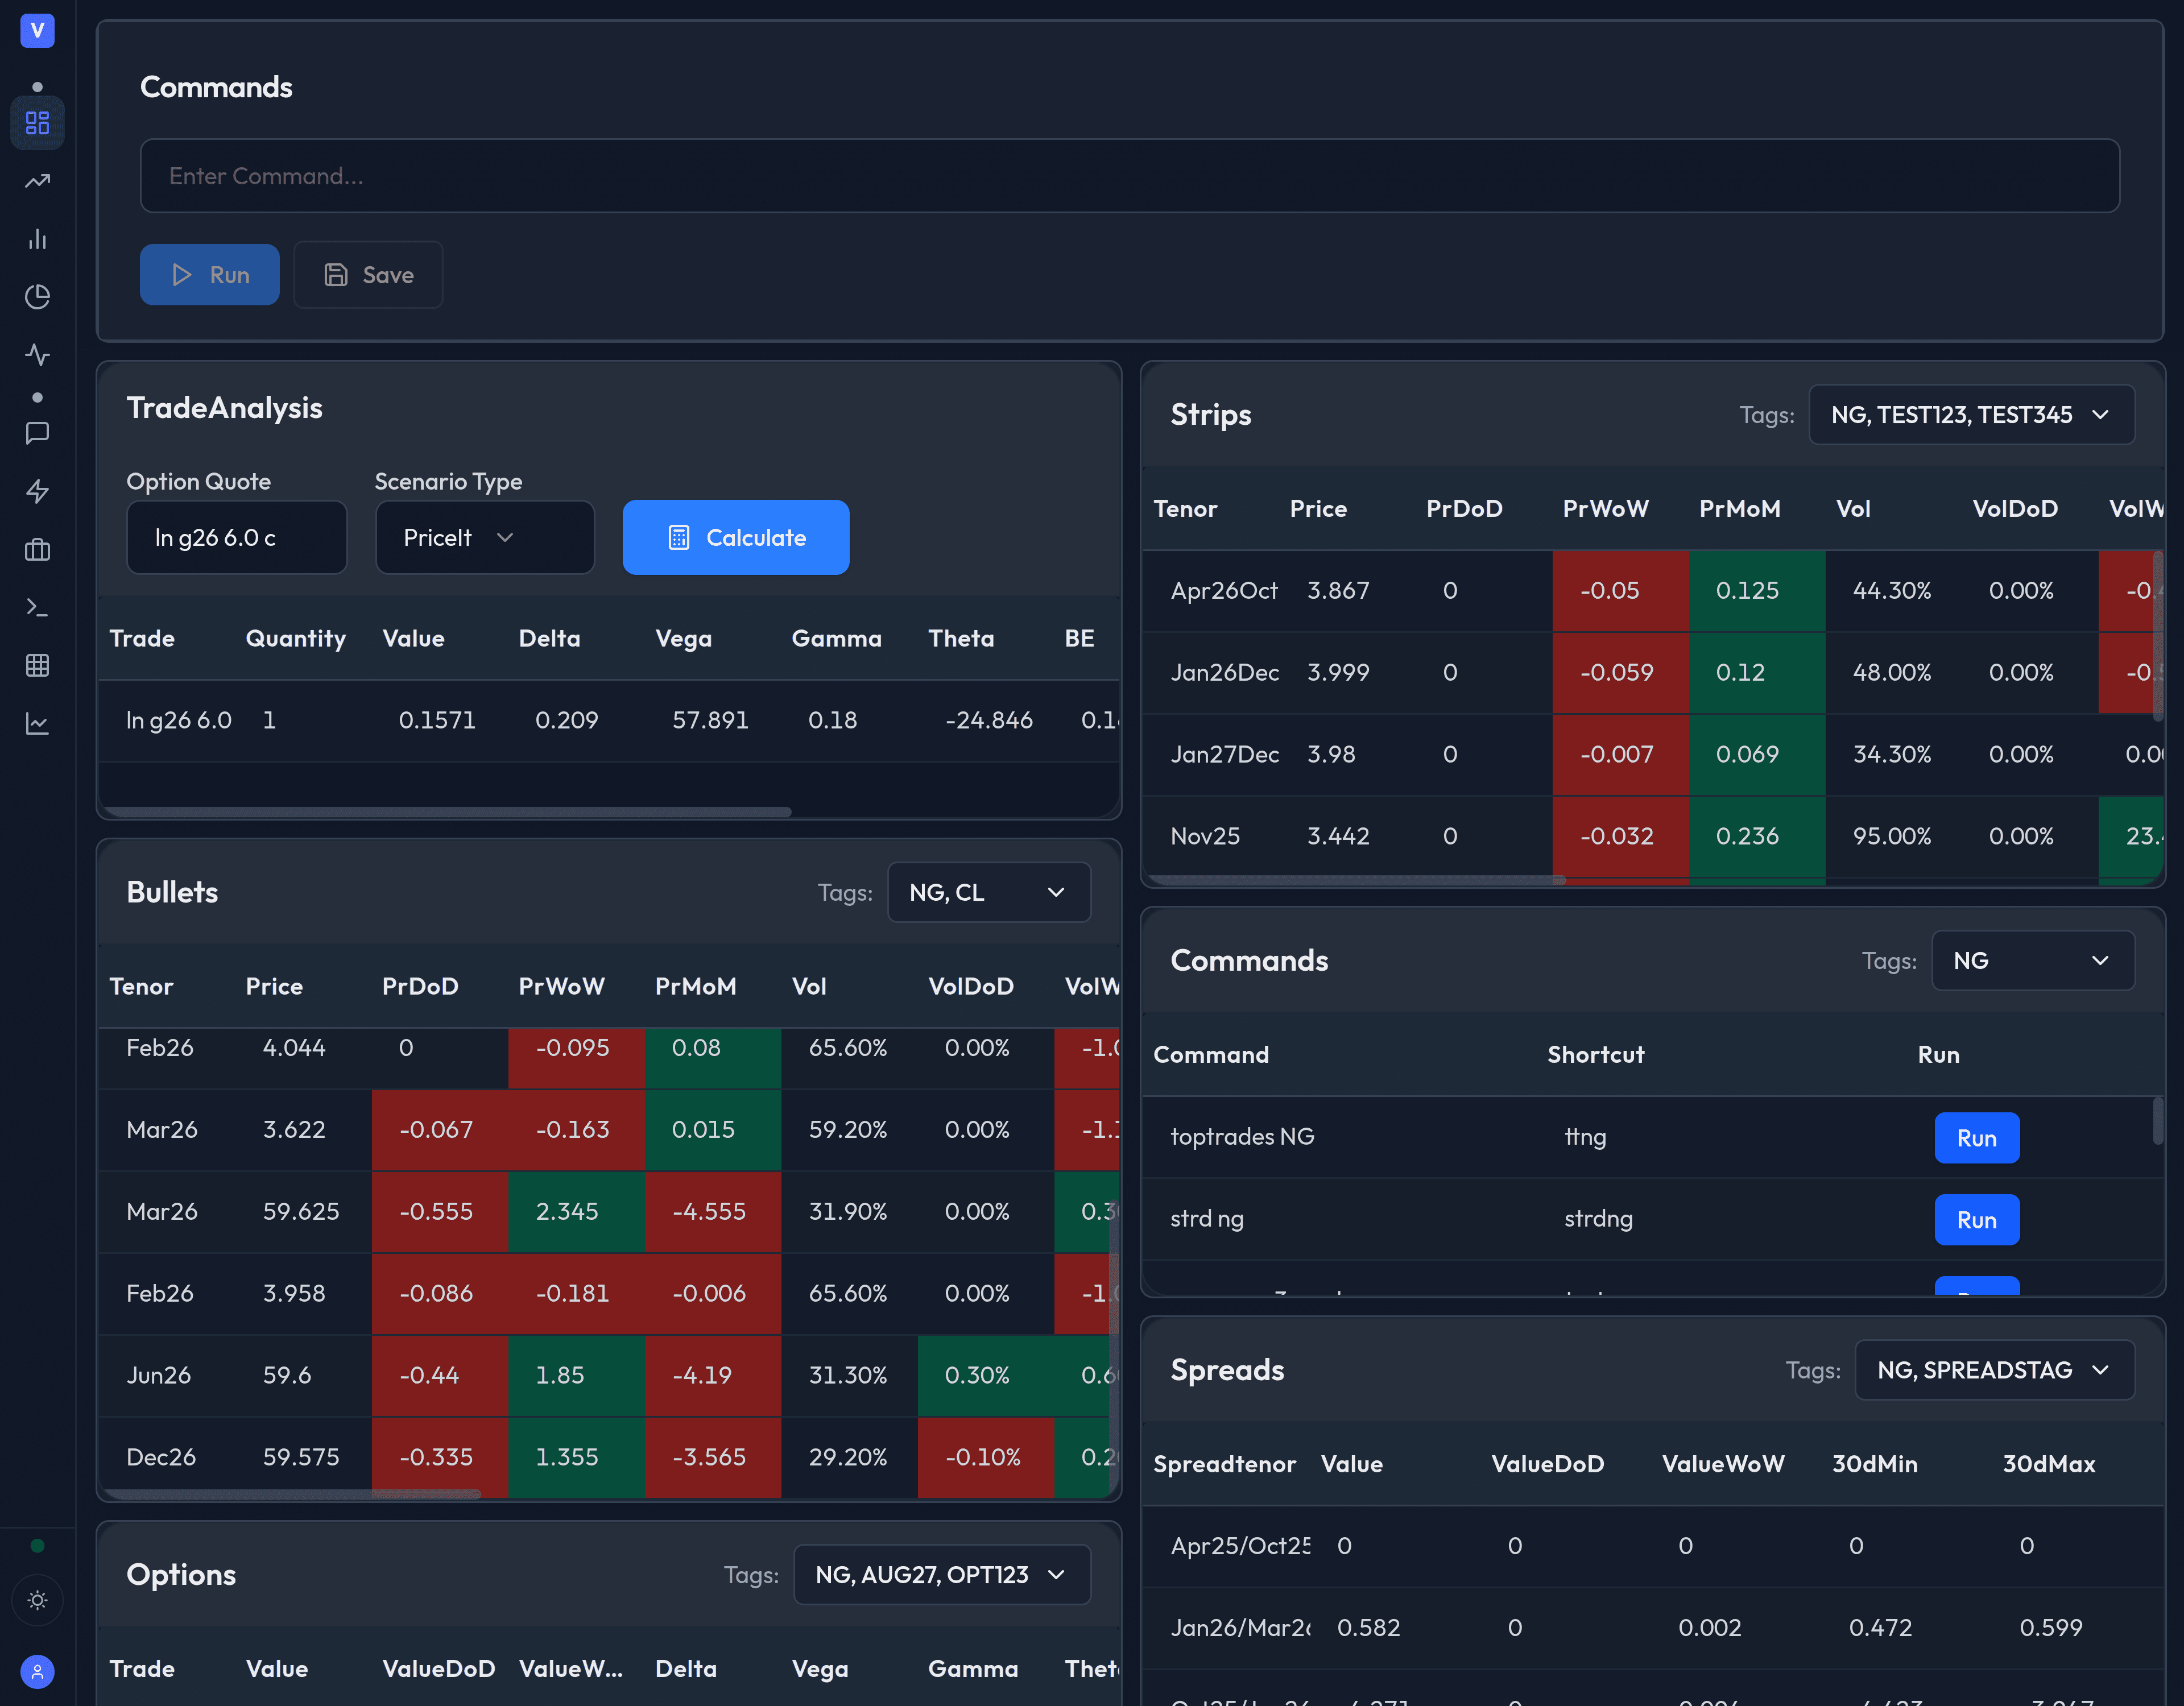This screenshot has height=1706, width=2184.
Task: Click inside the Enter Command input field
Action: [x=1129, y=176]
